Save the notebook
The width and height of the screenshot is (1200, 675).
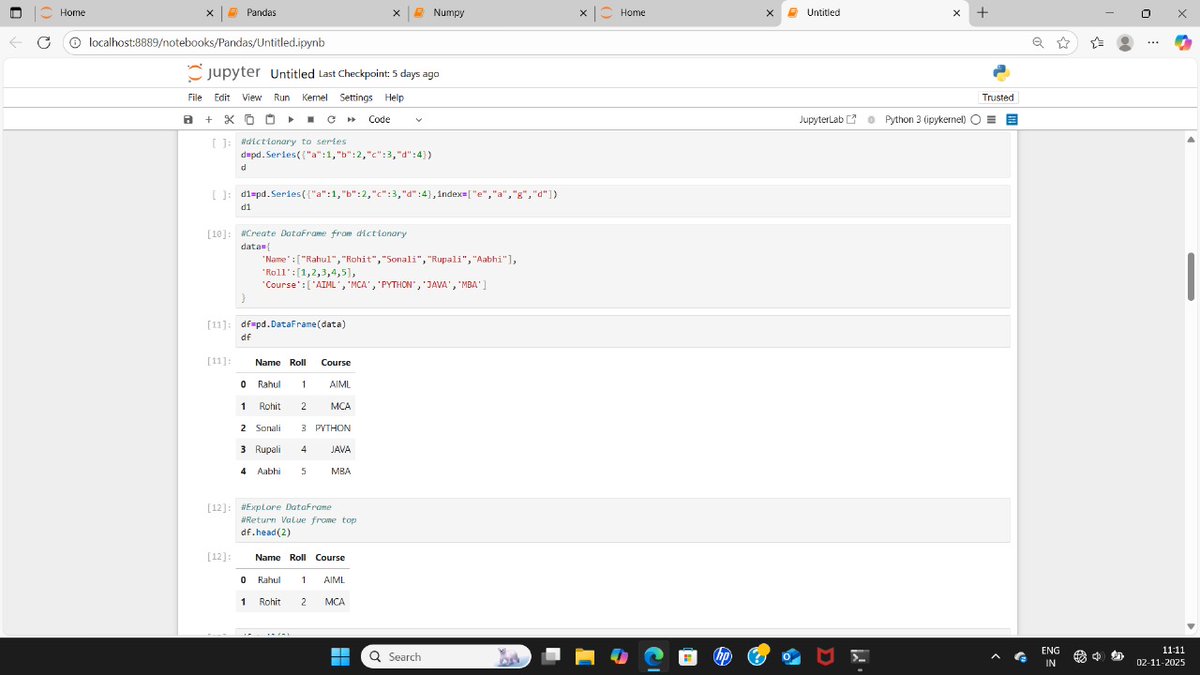pos(188,118)
